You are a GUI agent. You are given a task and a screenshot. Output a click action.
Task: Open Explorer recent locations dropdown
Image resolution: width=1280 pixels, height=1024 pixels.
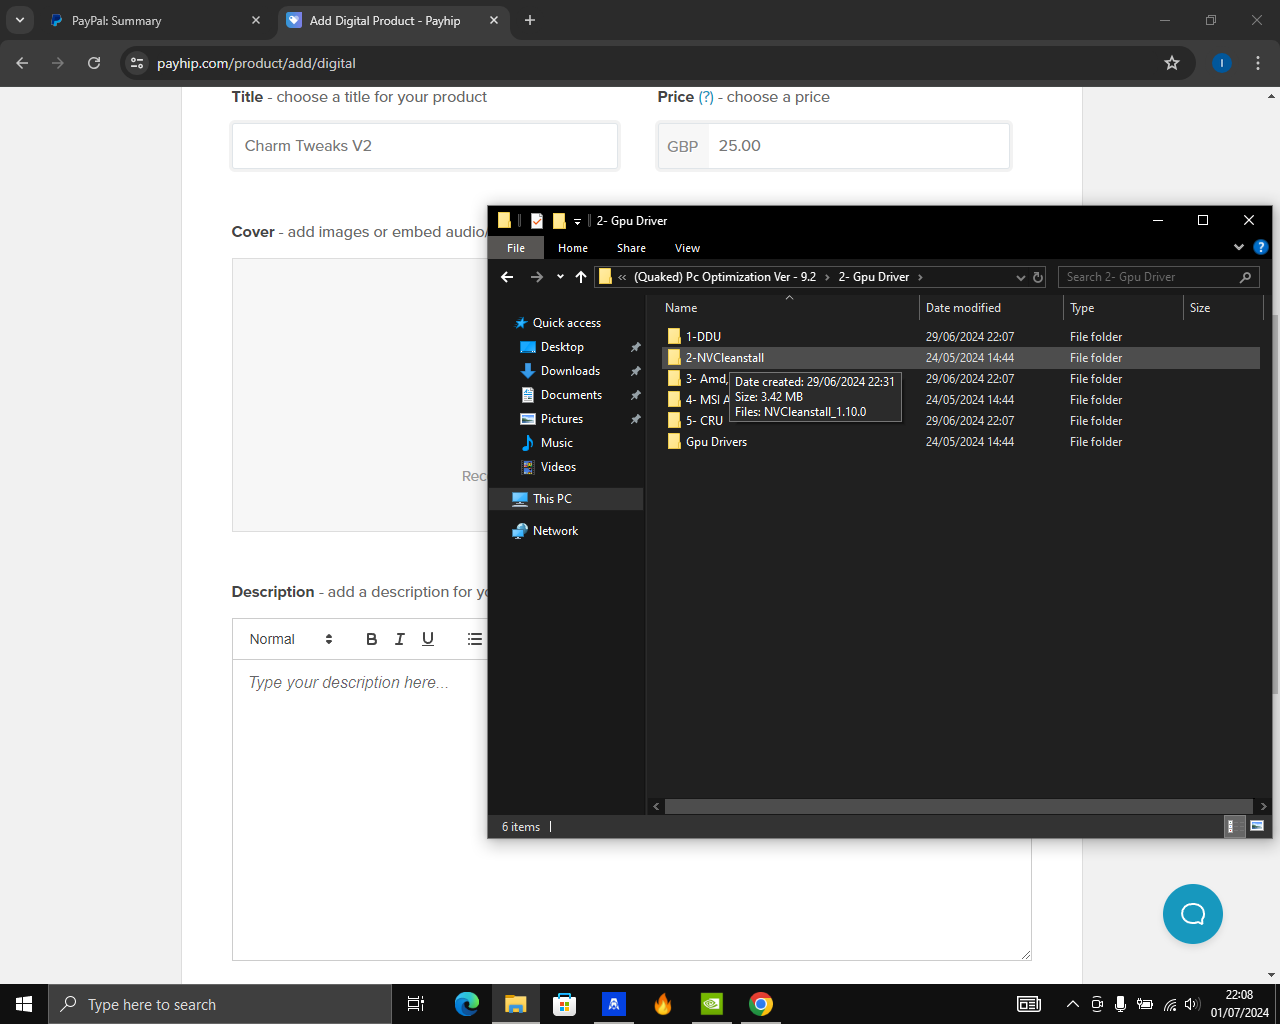pyautogui.click(x=560, y=277)
